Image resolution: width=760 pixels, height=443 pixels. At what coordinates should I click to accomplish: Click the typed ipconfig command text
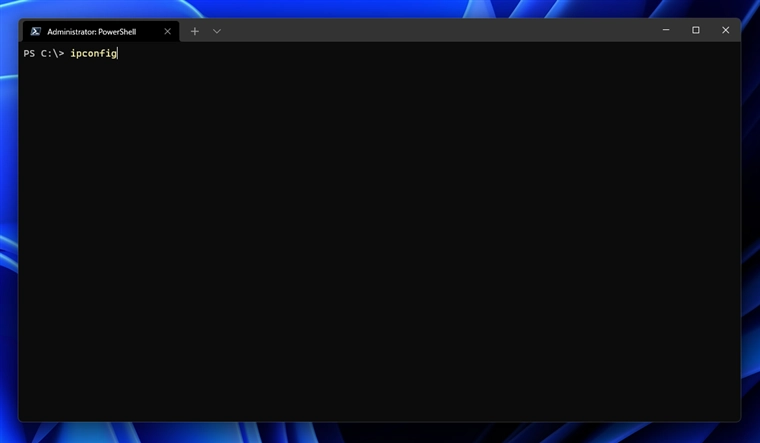94,53
